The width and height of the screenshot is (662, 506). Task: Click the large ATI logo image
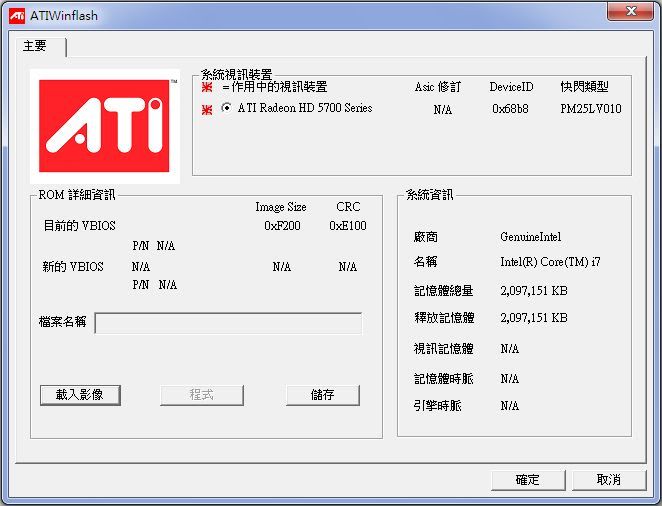[x=105, y=126]
